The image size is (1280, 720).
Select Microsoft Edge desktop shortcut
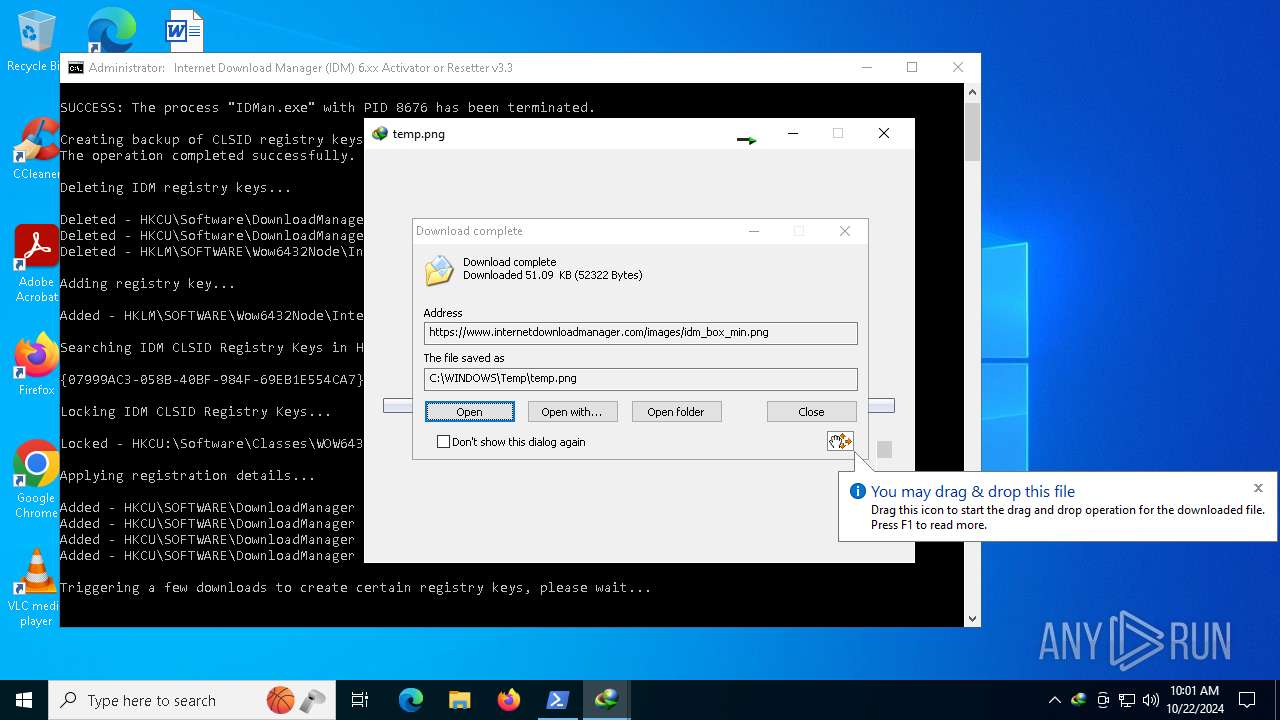(111, 30)
